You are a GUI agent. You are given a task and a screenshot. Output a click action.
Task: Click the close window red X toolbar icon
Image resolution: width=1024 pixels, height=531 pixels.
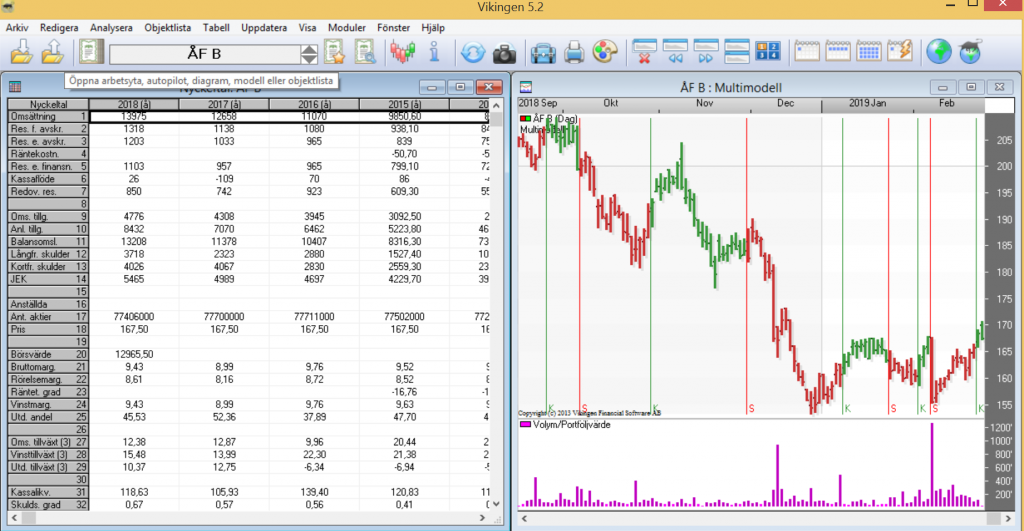[645, 52]
